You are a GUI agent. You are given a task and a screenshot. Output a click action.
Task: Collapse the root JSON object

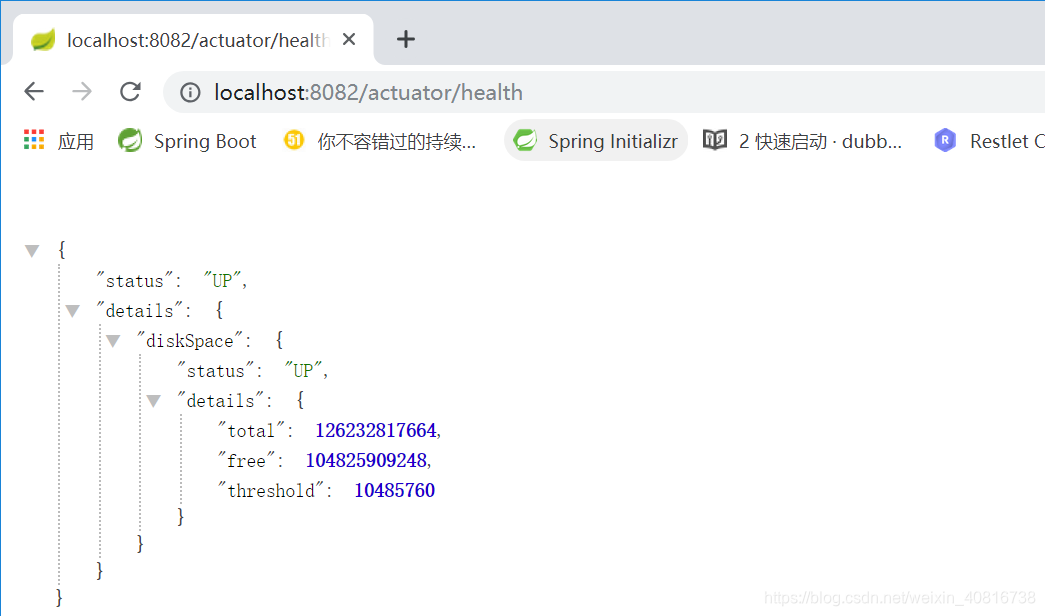point(32,251)
